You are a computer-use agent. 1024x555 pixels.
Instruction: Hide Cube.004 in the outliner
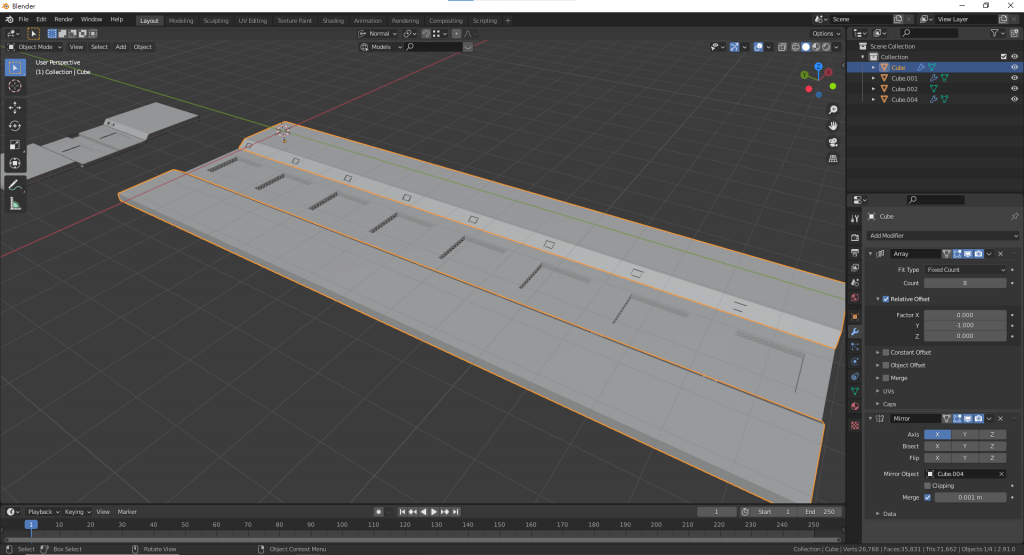(1014, 99)
